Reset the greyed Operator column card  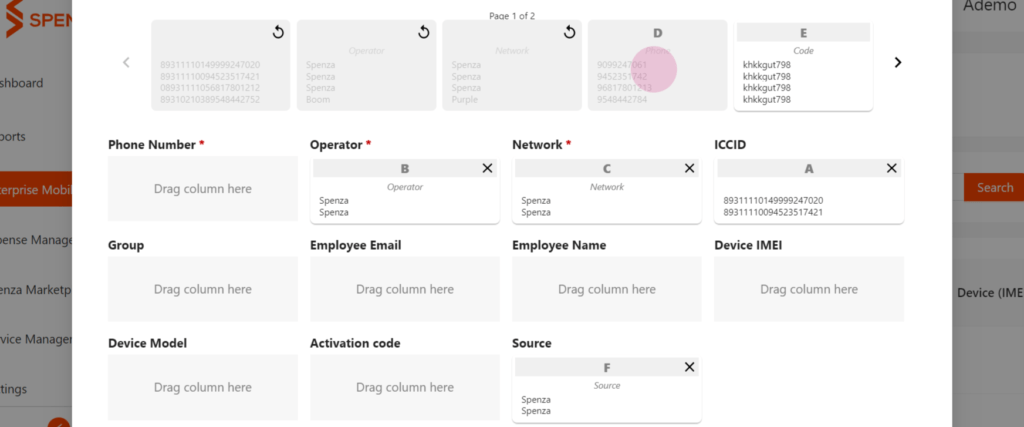(424, 32)
